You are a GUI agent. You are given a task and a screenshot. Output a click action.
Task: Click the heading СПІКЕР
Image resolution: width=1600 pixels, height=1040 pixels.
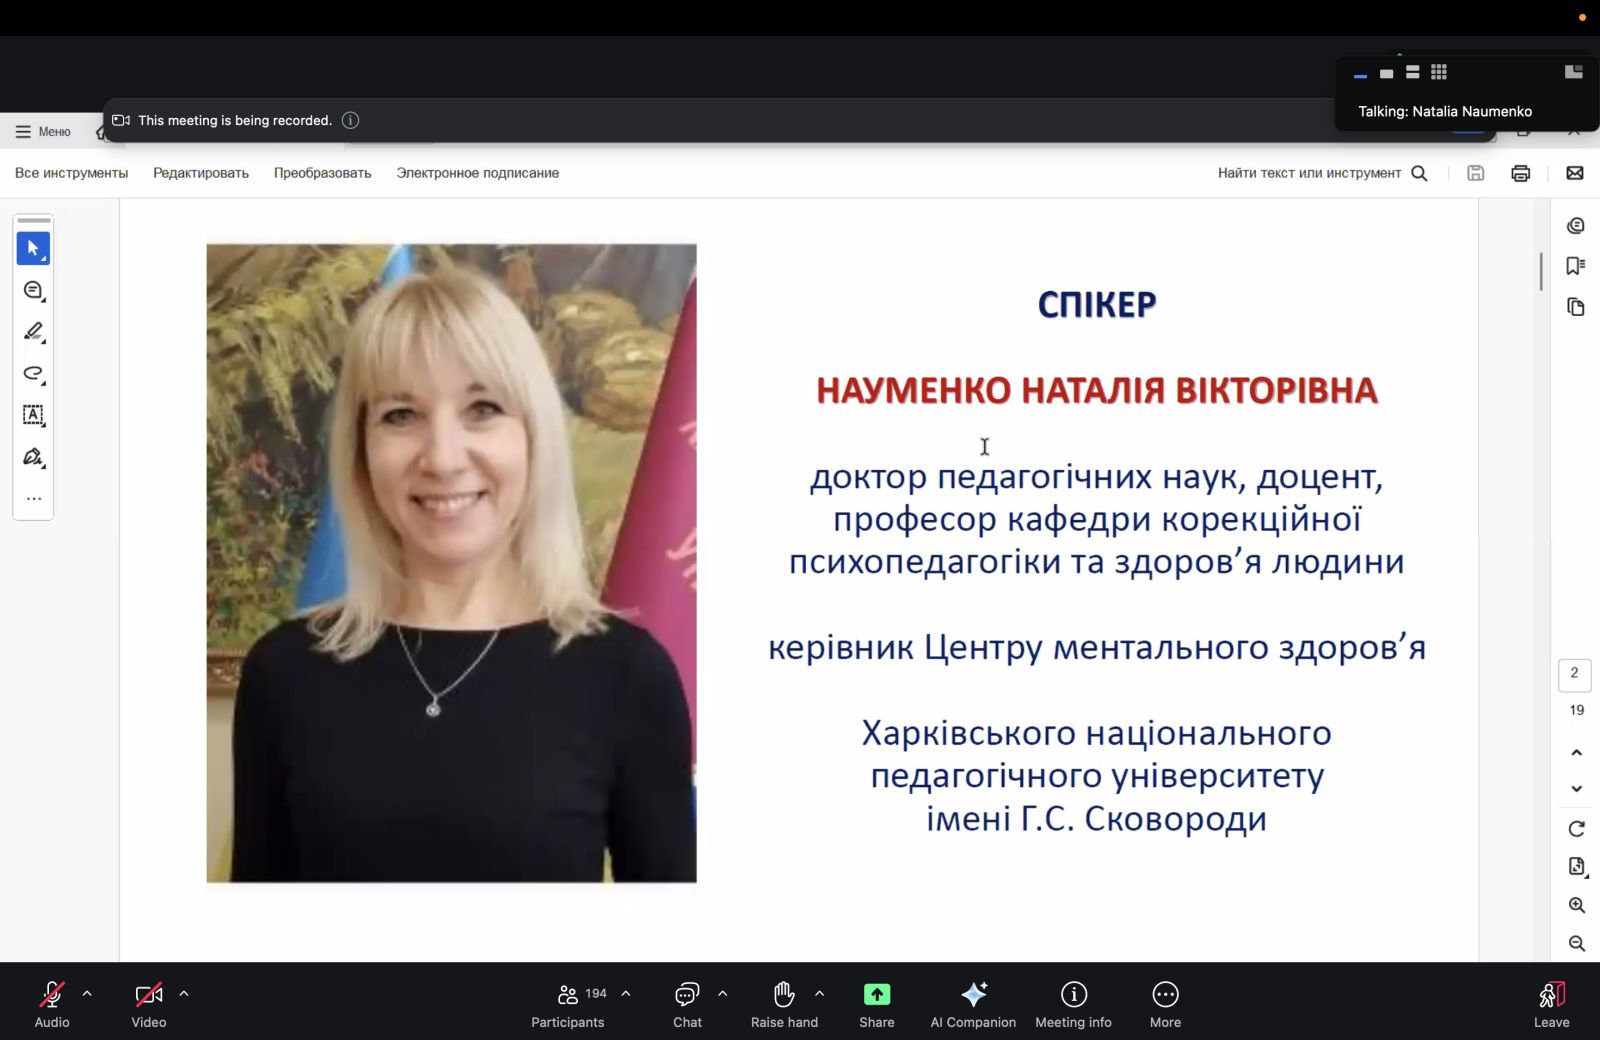pos(1097,304)
